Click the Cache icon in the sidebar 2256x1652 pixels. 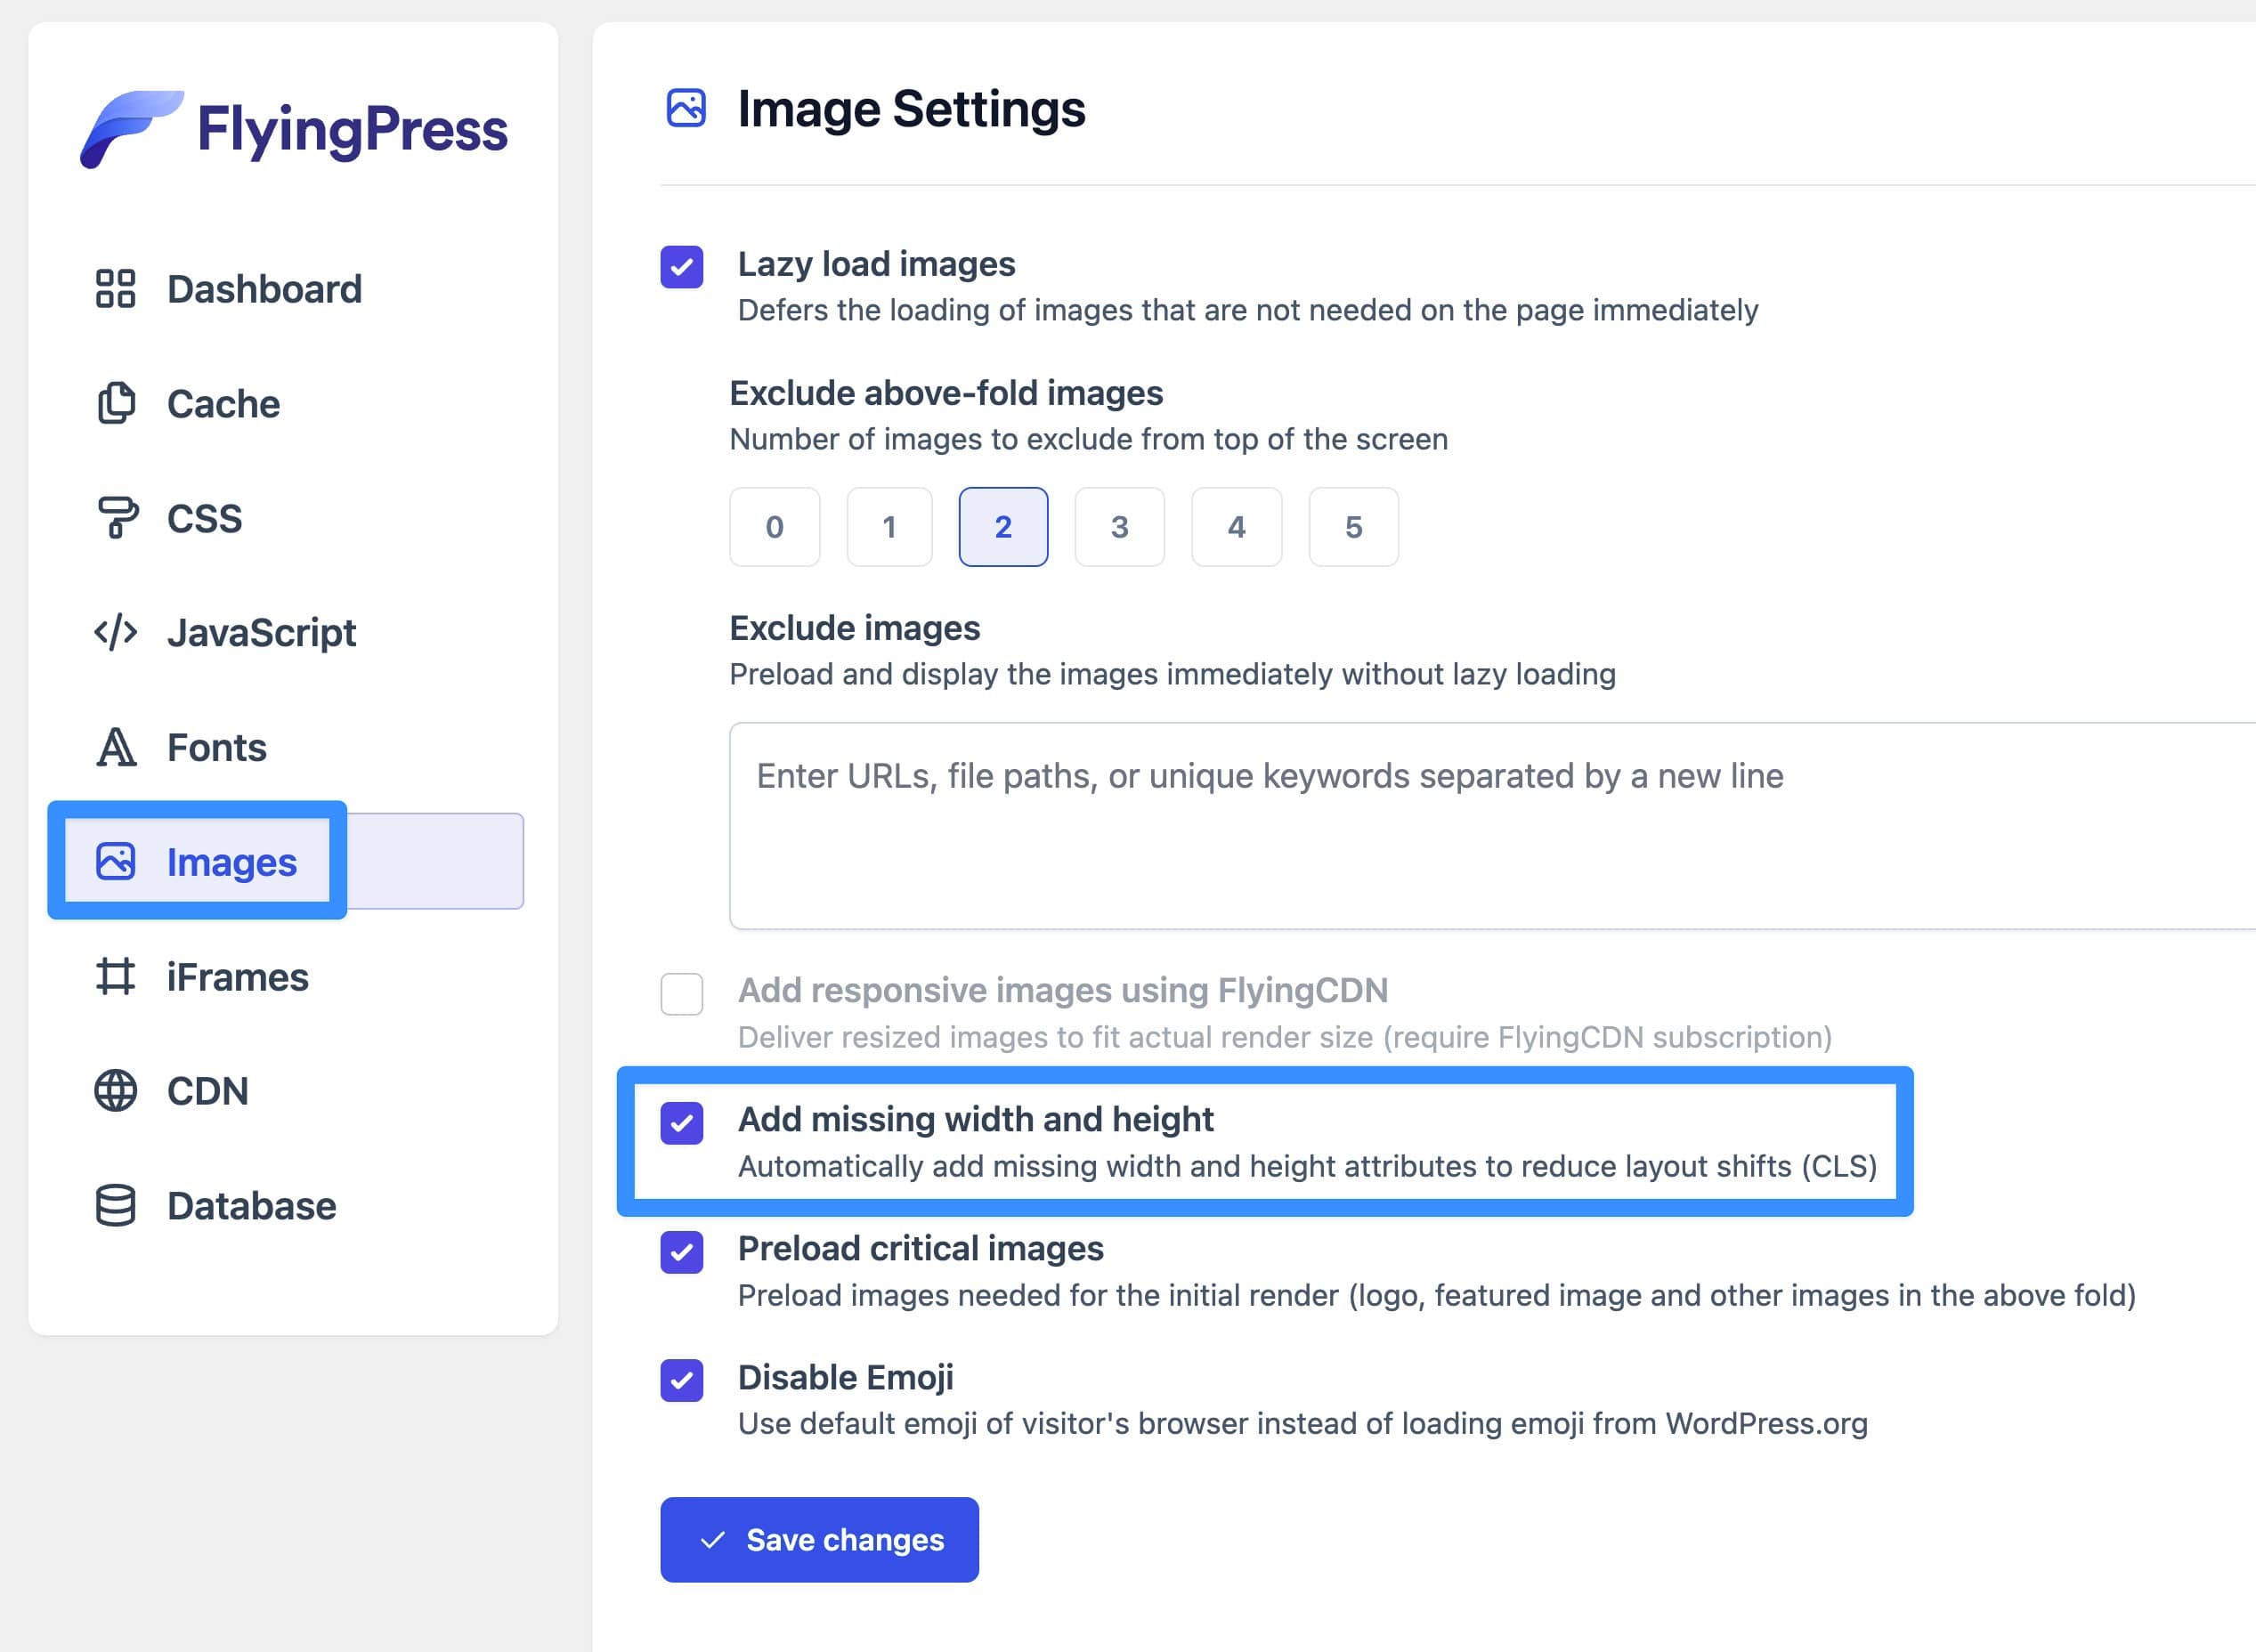point(116,404)
